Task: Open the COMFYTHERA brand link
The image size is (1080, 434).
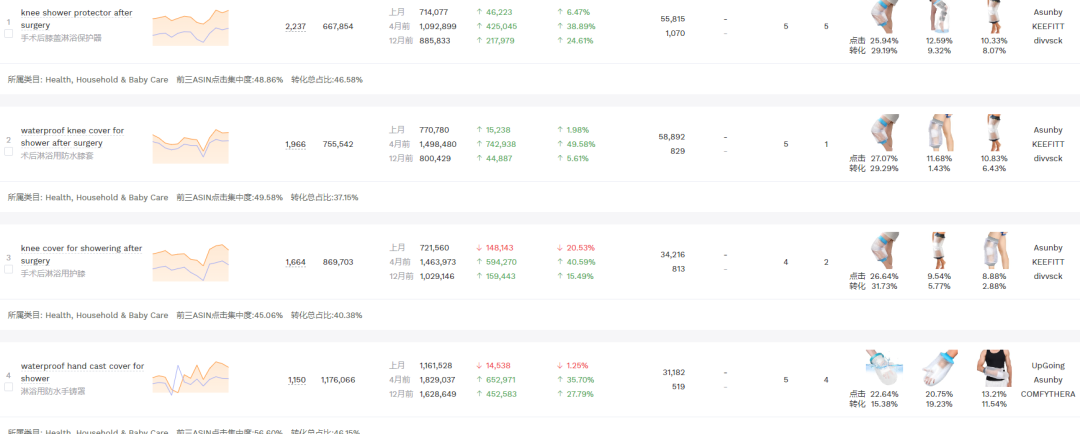Action: tap(1048, 393)
